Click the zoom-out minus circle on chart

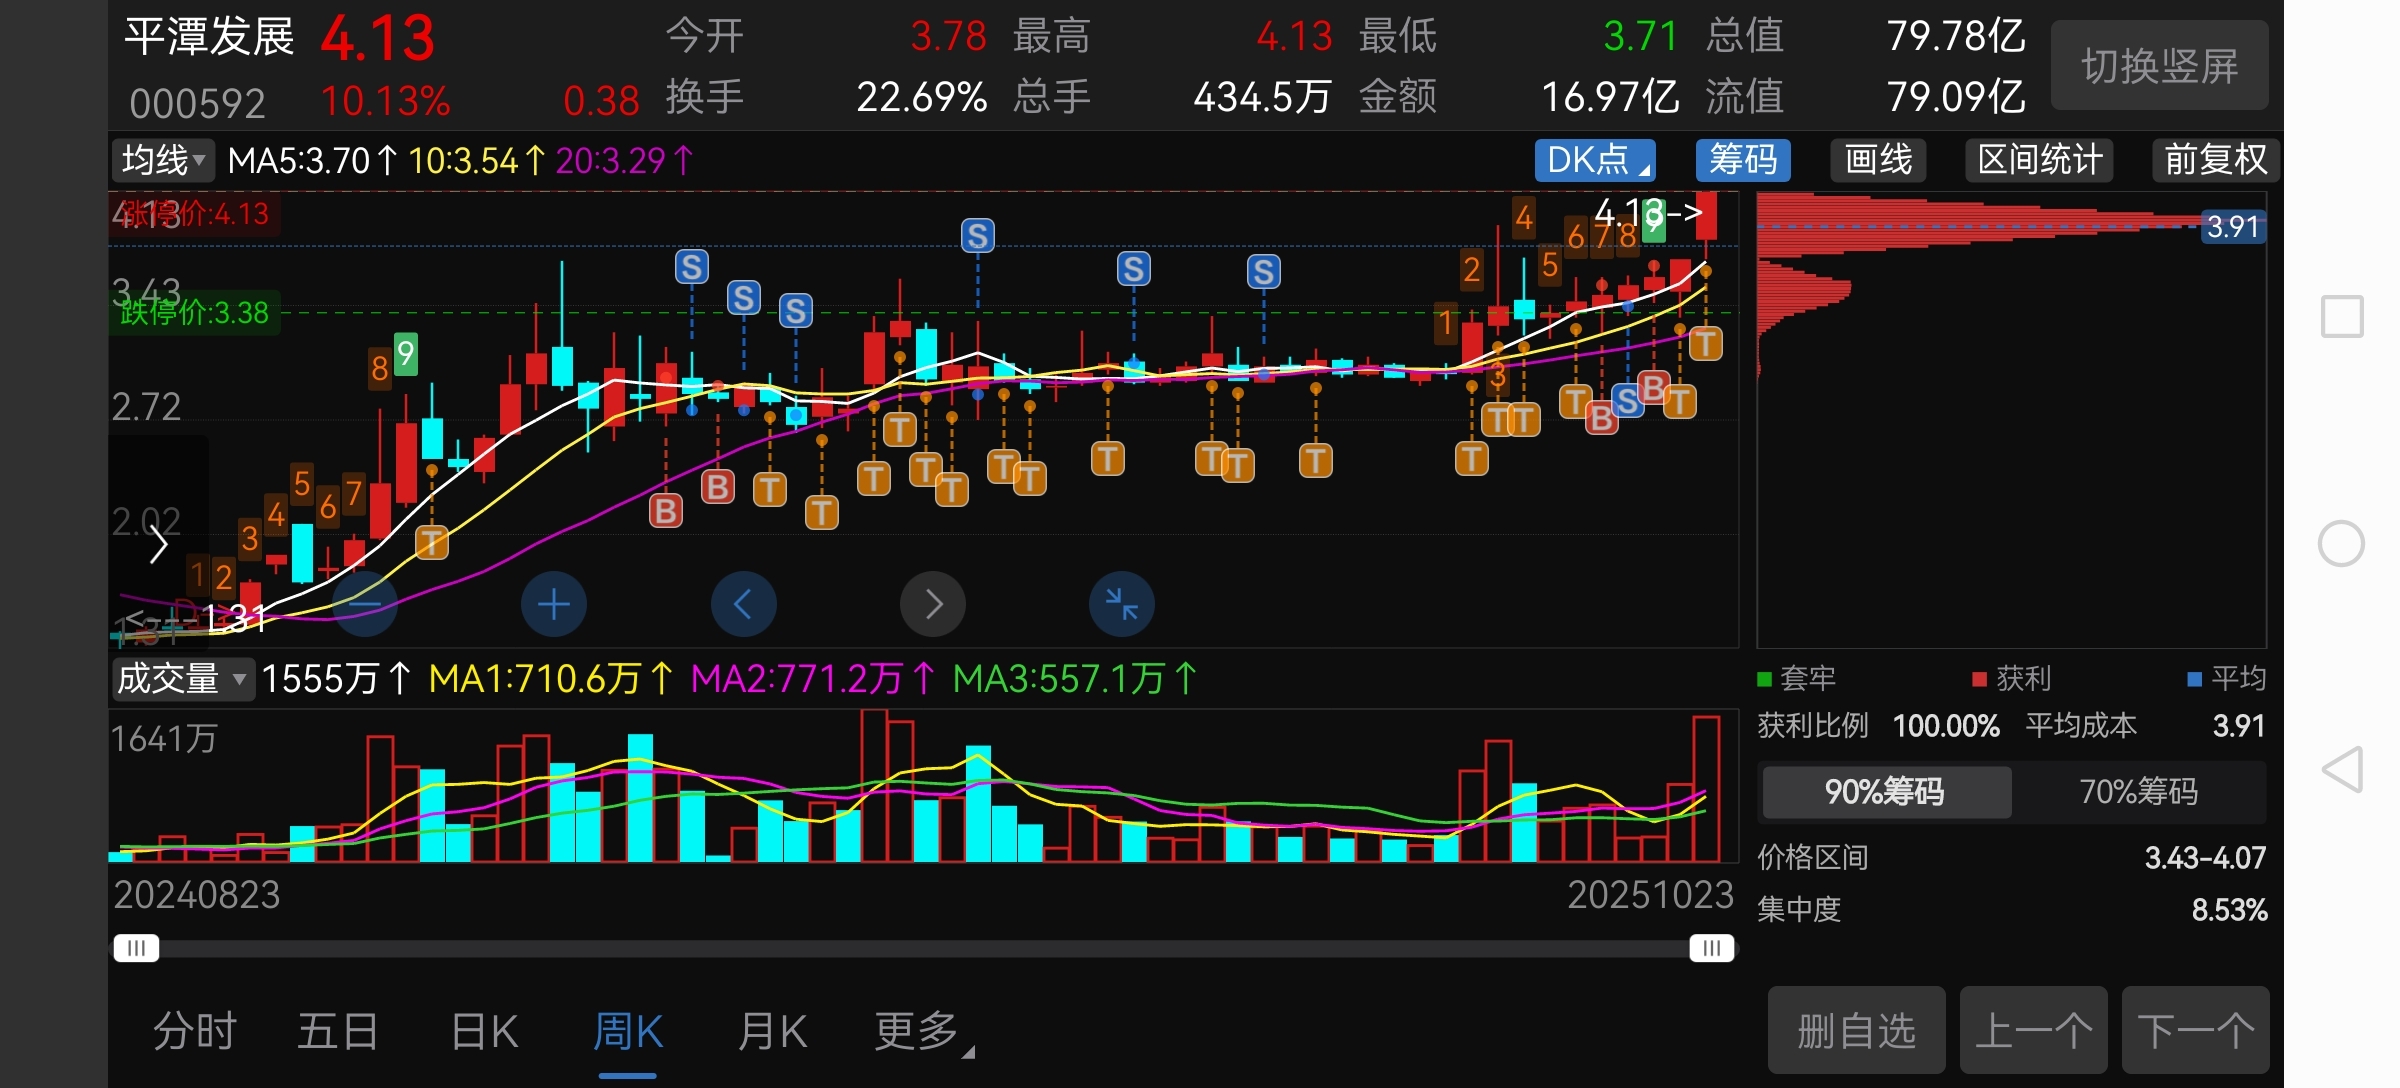click(365, 604)
